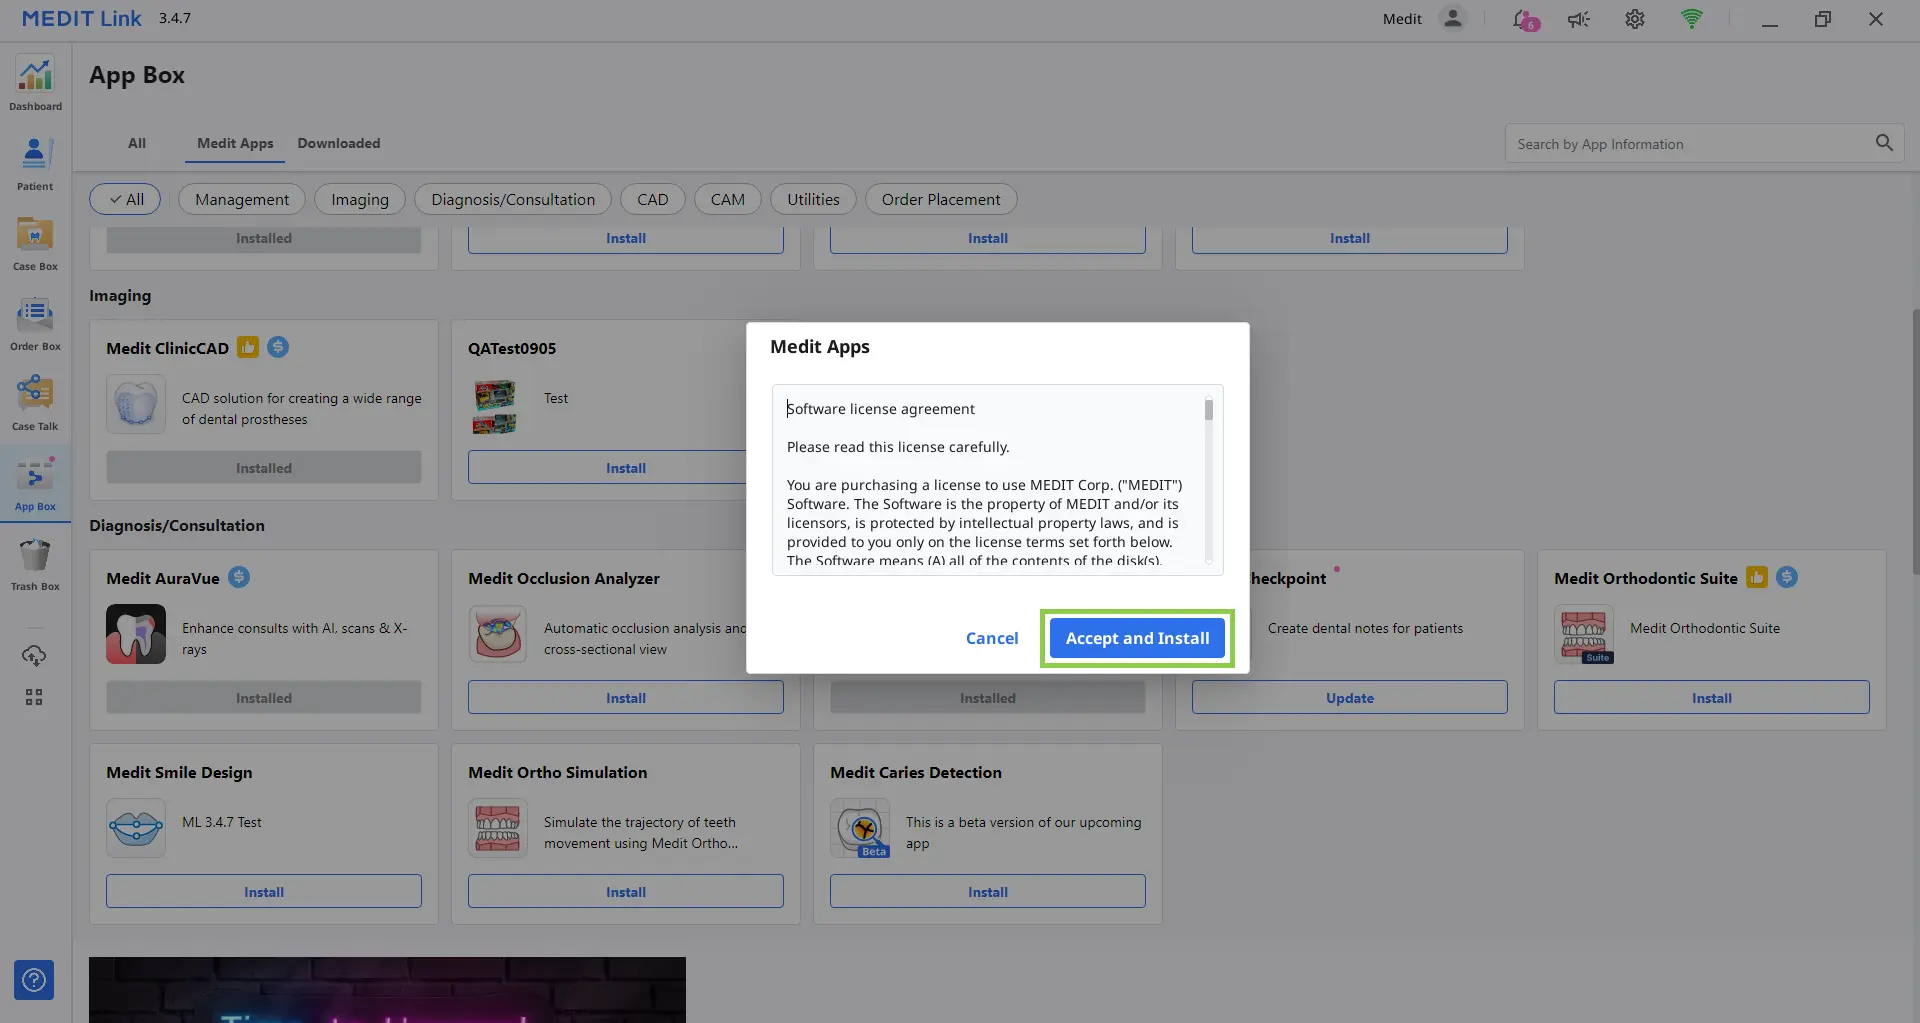
Task: Switch to the Downloaded tab
Action: click(x=338, y=143)
